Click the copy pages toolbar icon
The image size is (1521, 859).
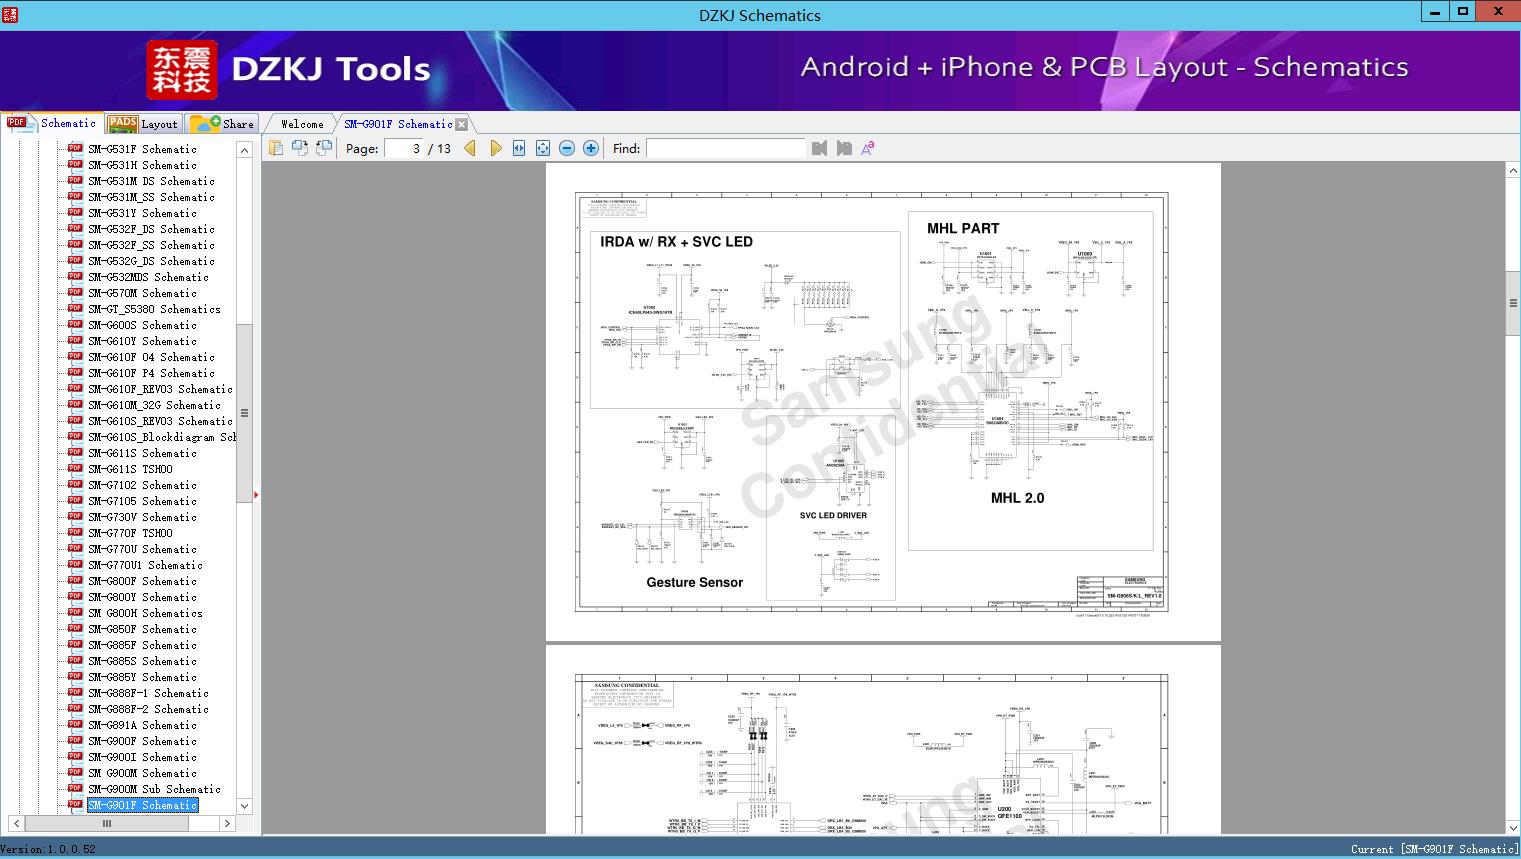click(276, 148)
